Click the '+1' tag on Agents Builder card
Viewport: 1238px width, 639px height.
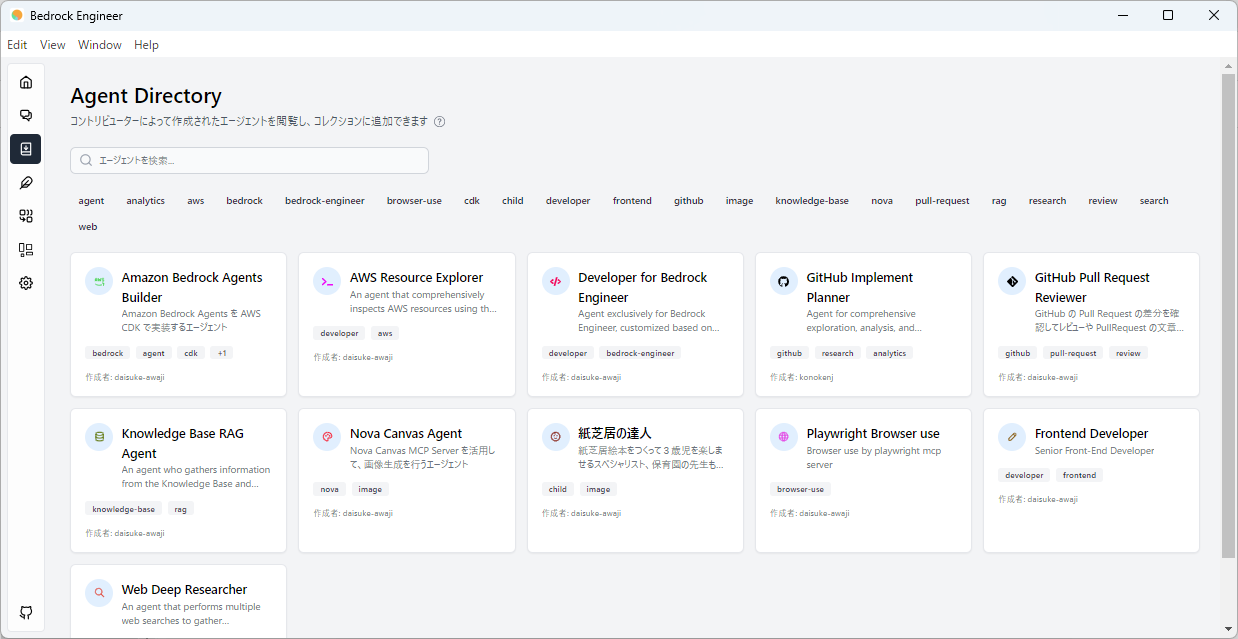coord(221,353)
